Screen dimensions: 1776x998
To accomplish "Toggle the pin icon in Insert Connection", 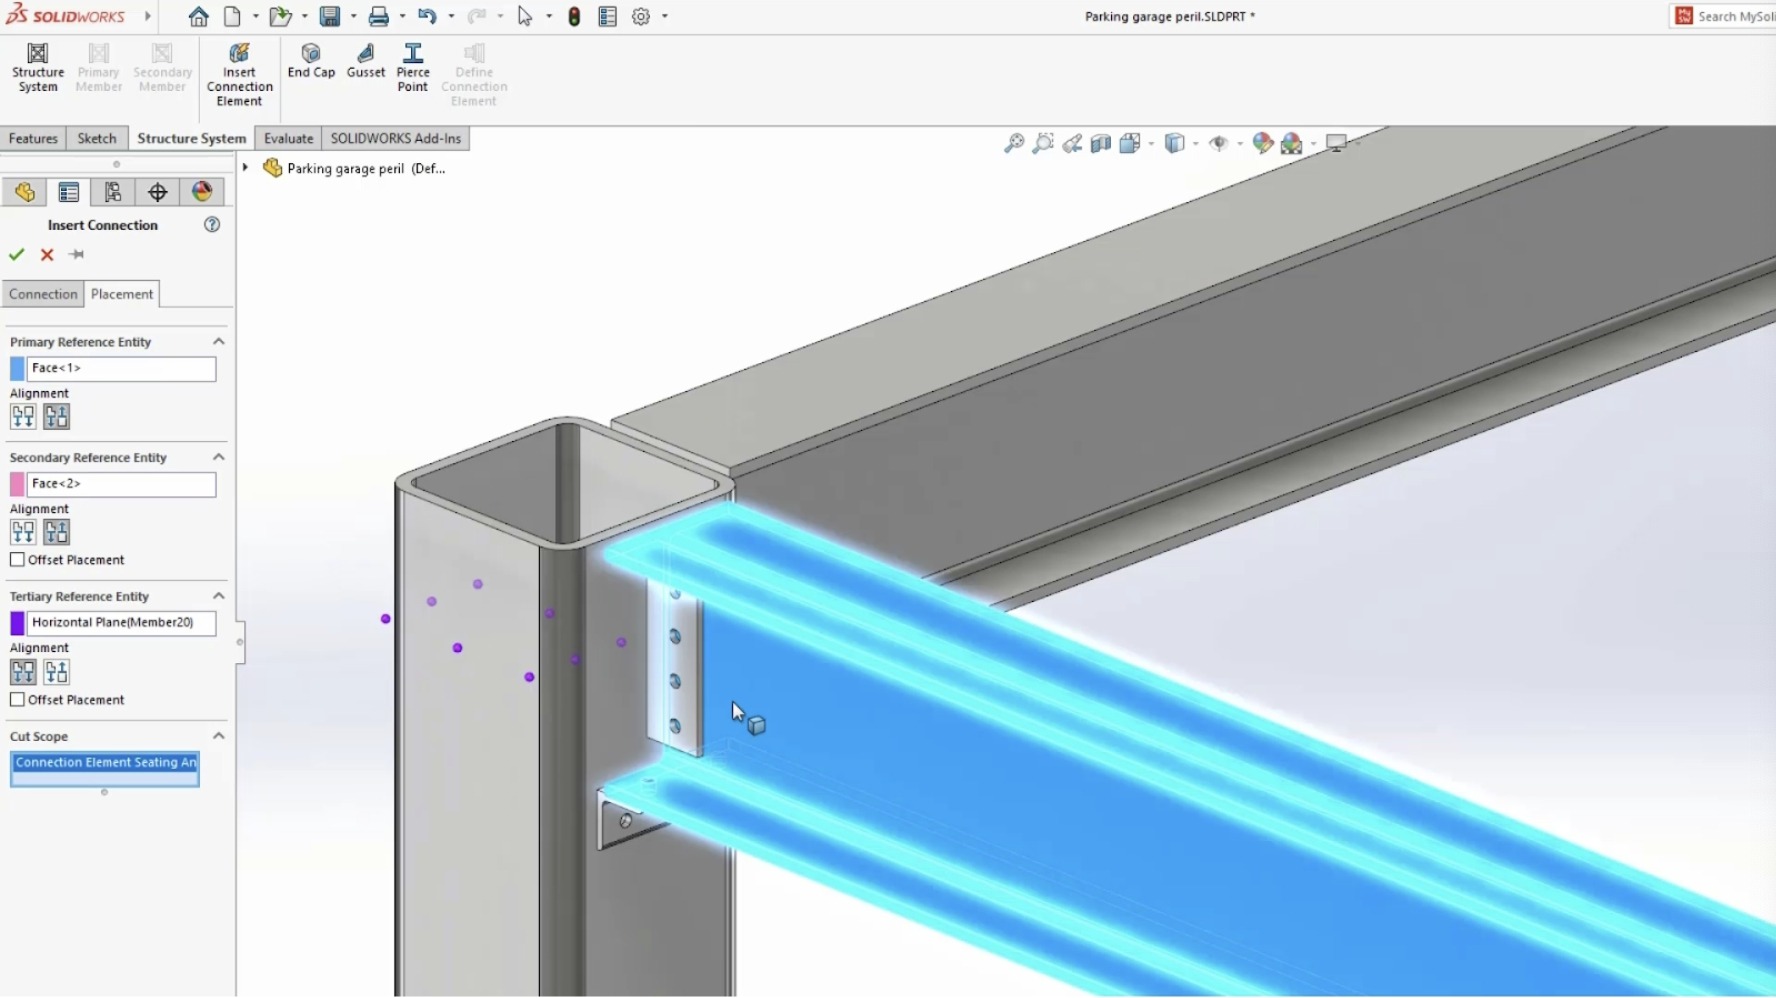I will coord(78,255).
